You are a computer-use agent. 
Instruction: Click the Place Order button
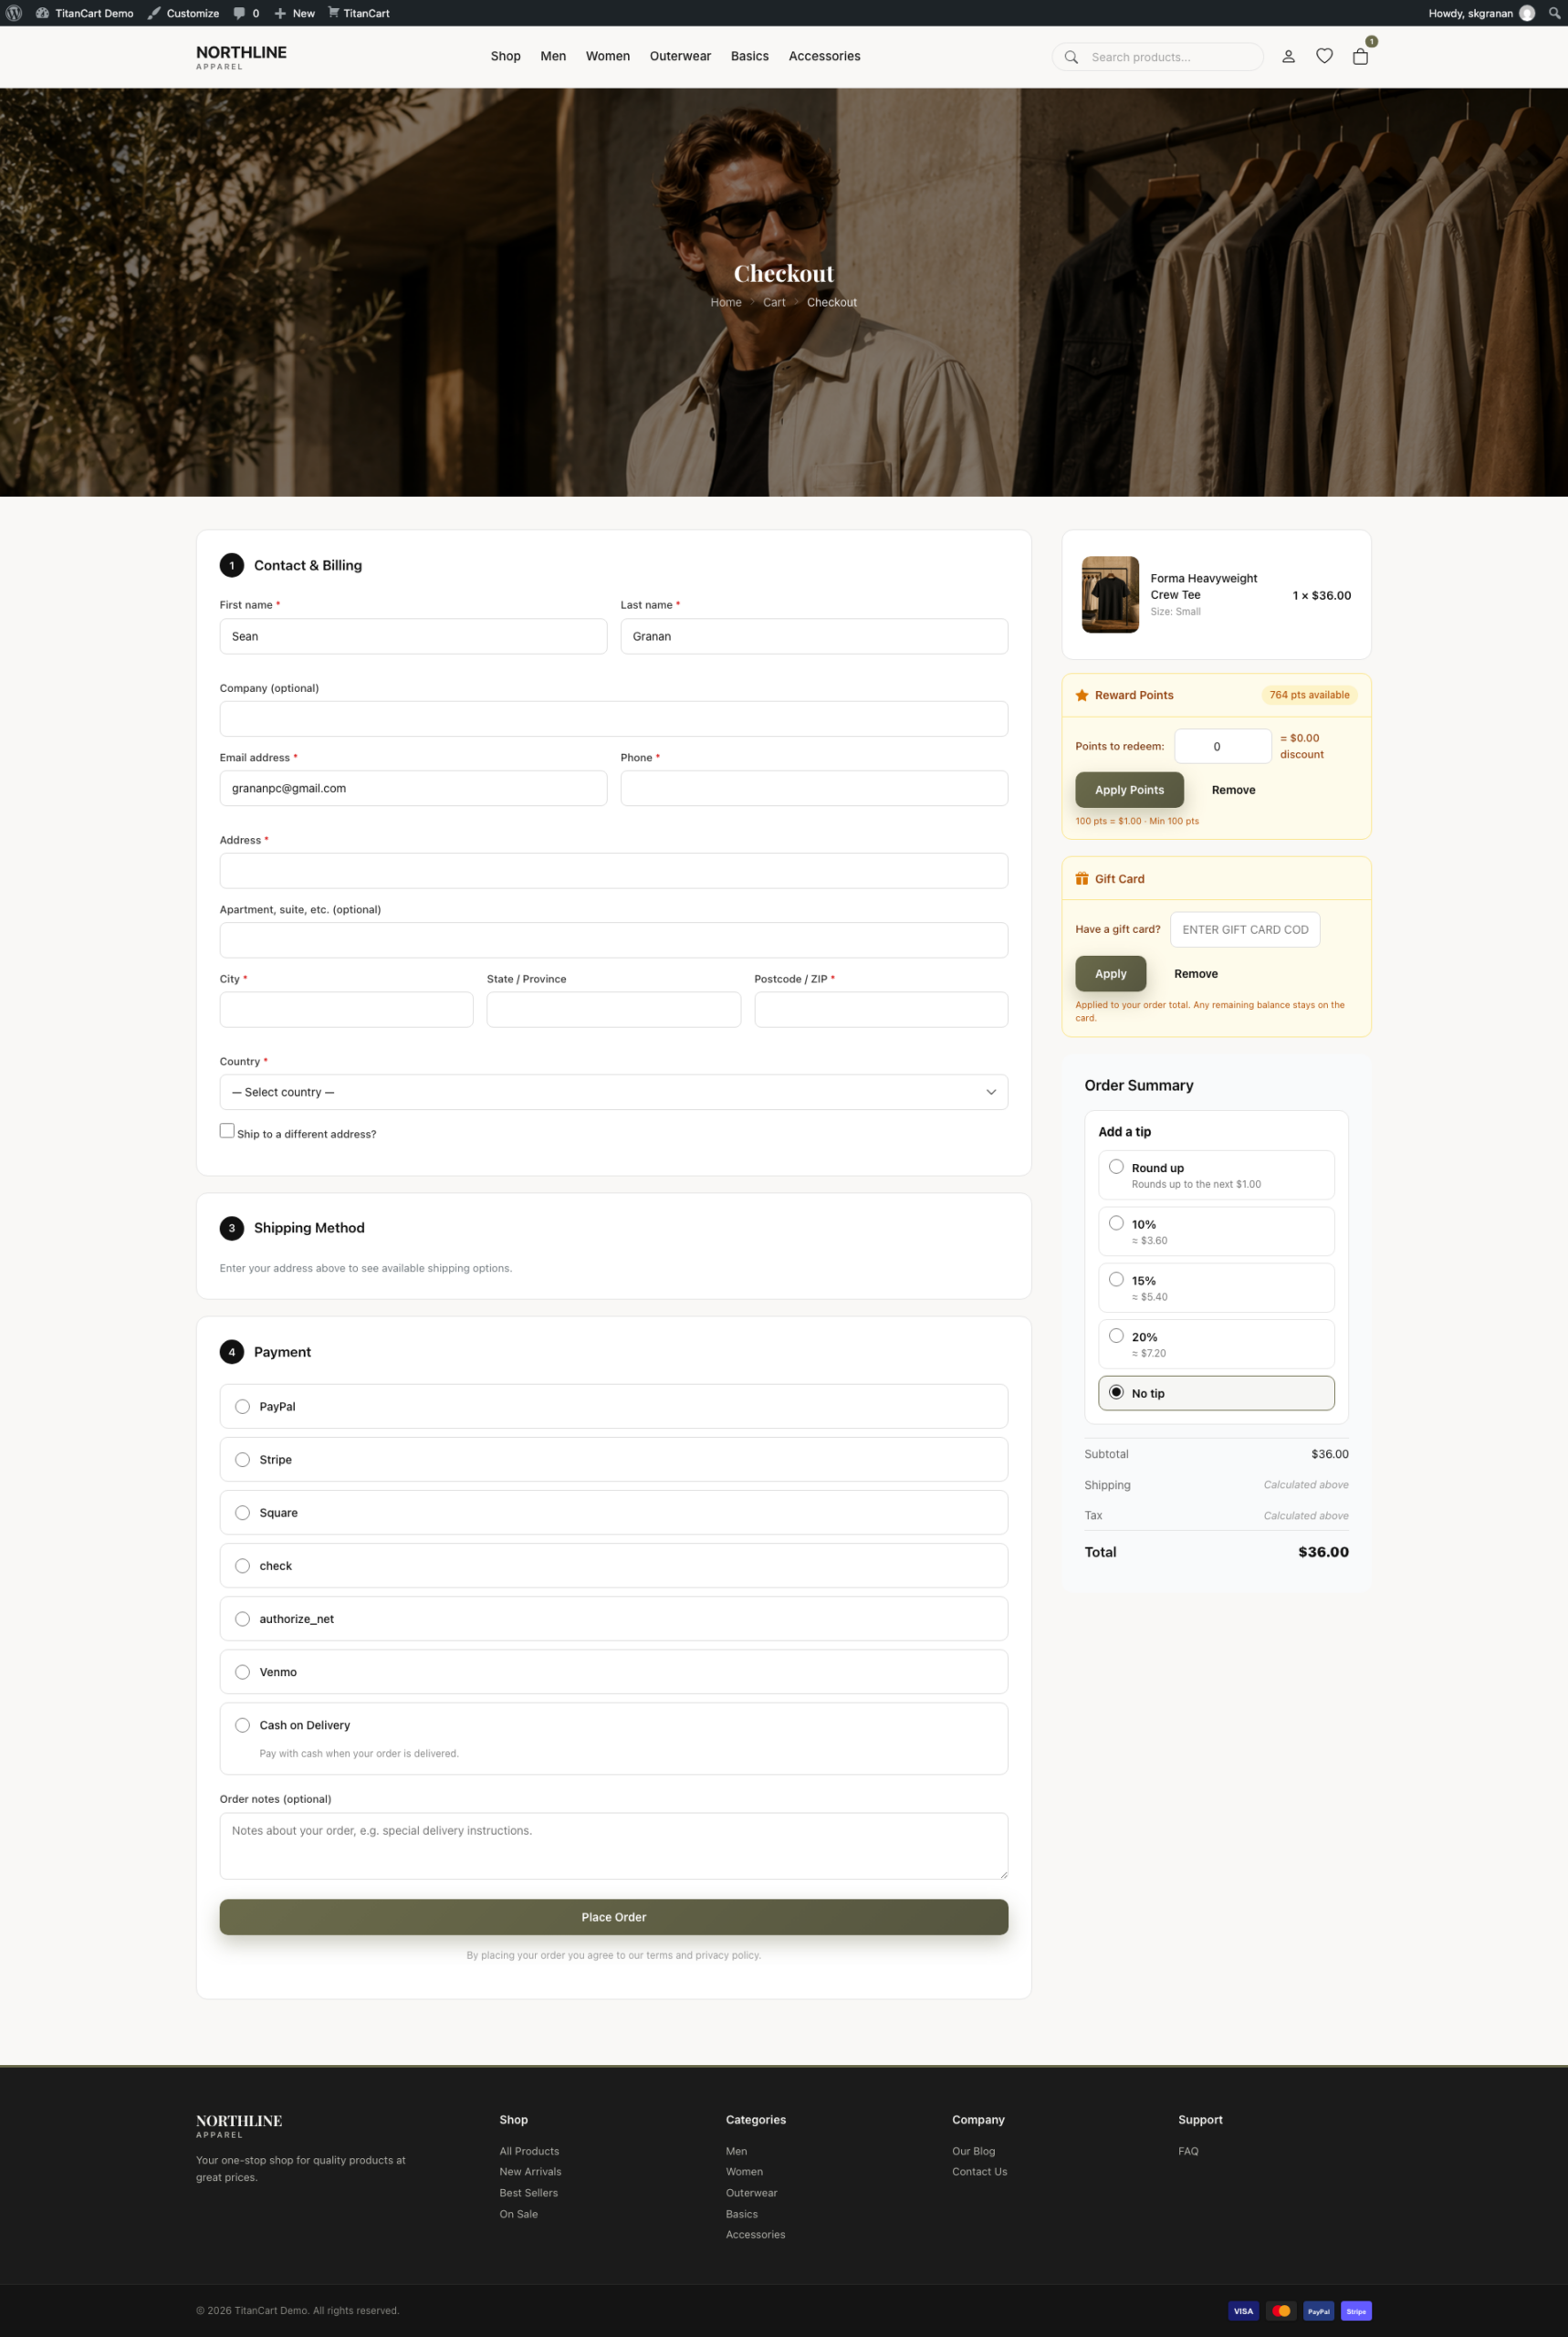tap(614, 1917)
